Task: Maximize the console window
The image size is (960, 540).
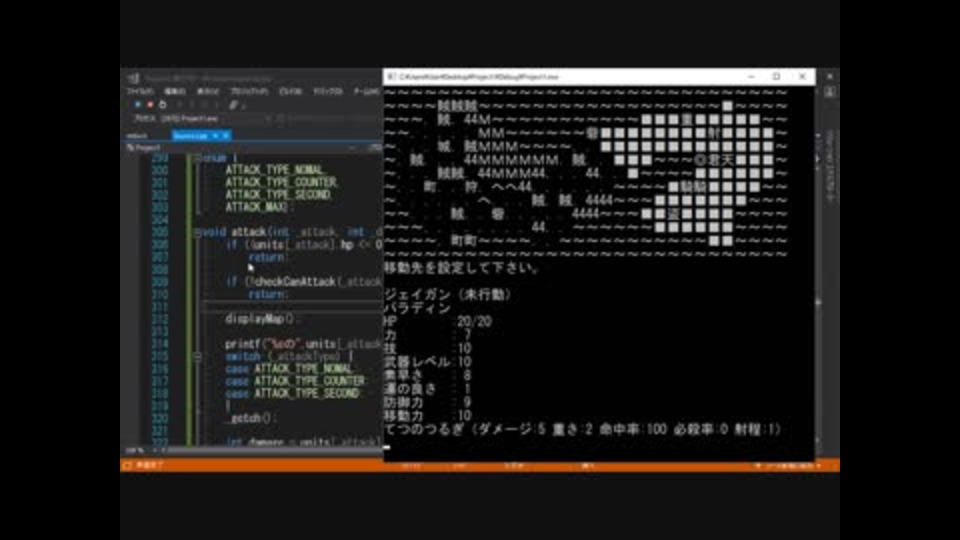Action: pyautogui.click(x=776, y=77)
